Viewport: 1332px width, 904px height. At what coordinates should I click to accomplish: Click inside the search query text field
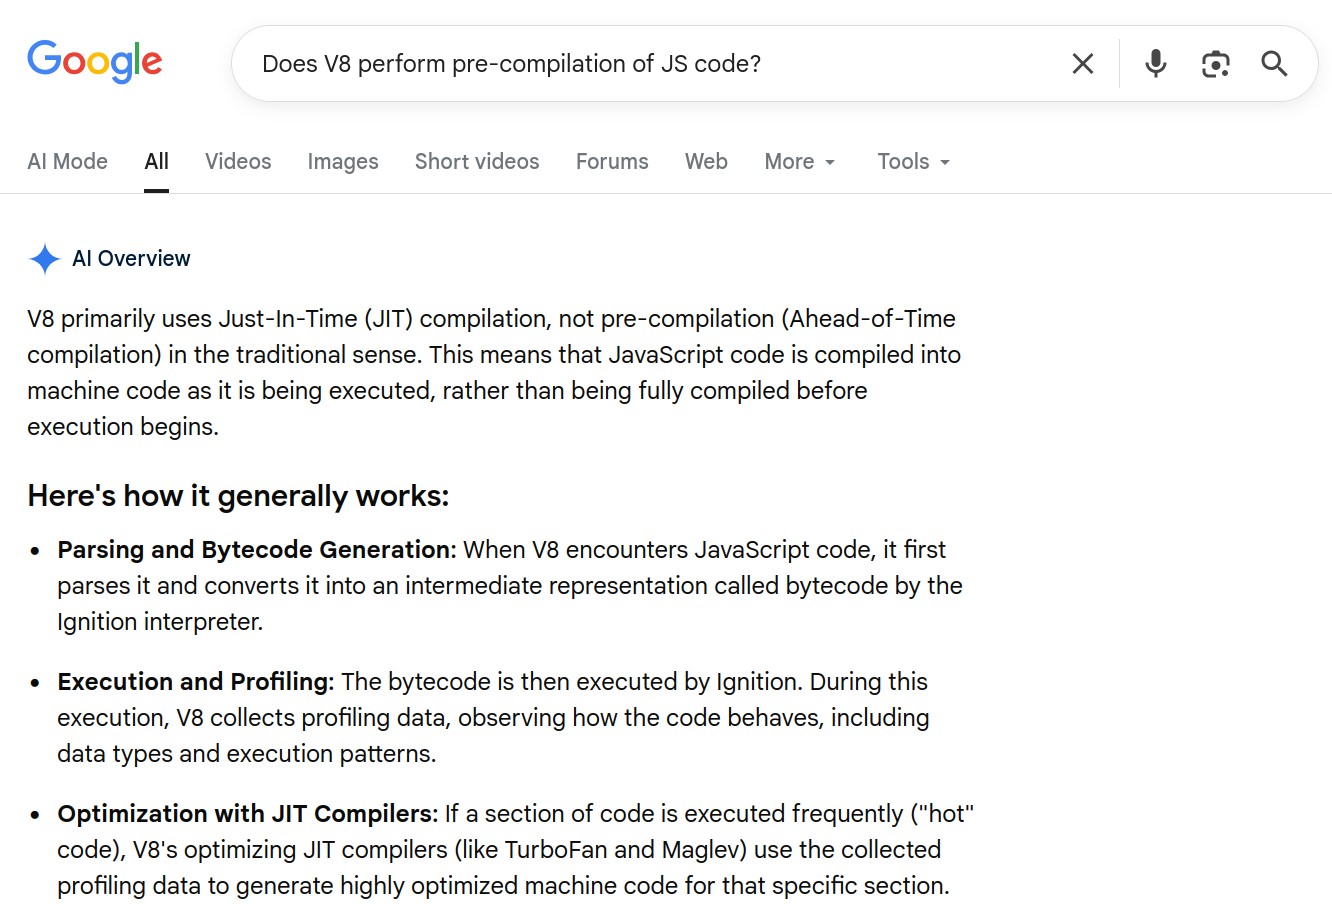click(600, 64)
